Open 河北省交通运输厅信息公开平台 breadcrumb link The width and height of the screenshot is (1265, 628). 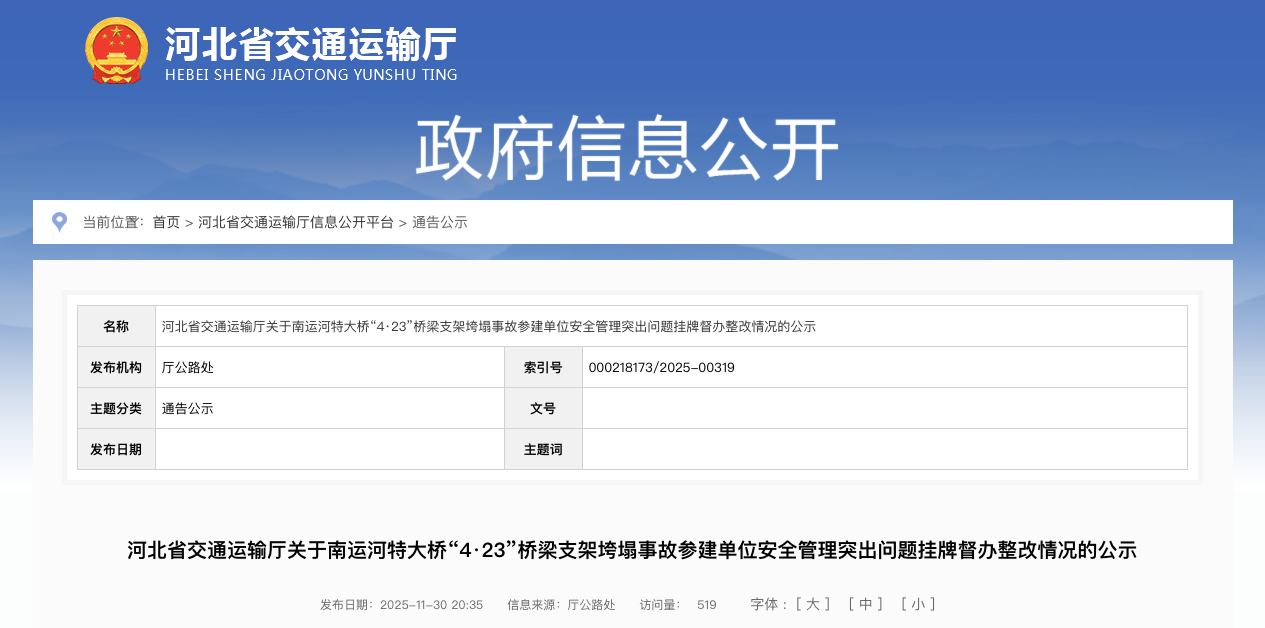(295, 222)
